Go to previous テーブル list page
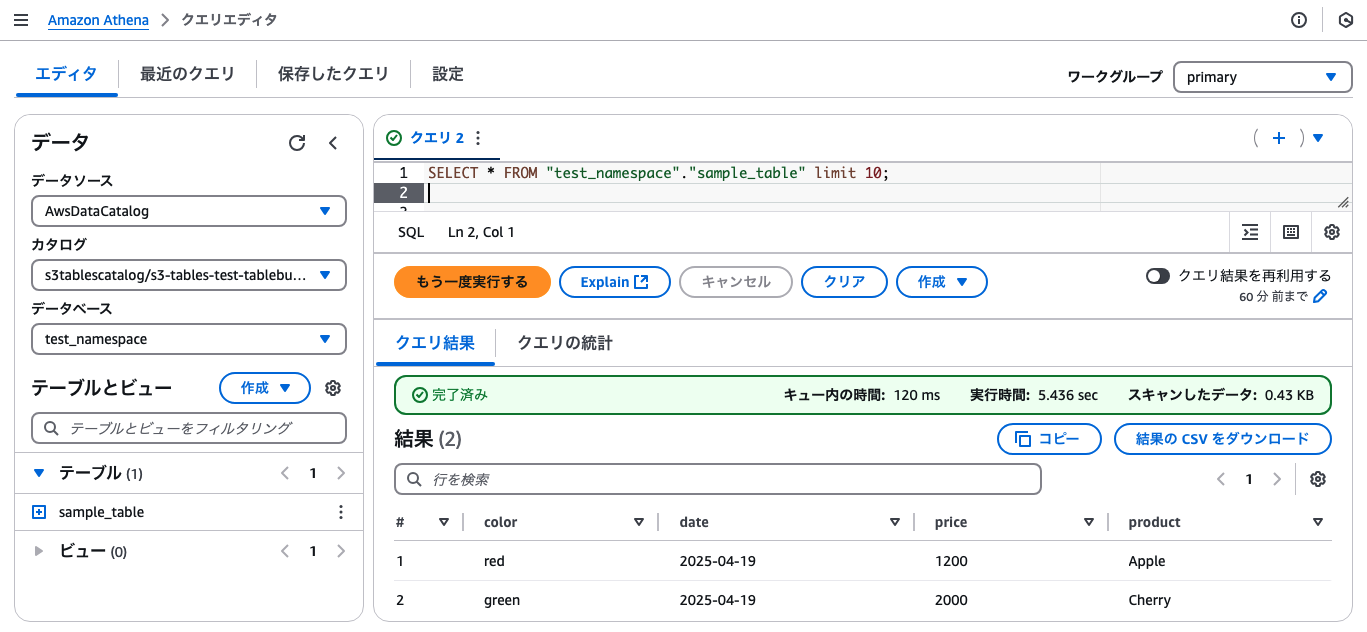The height and width of the screenshot is (632, 1367). tap(285, 473)
